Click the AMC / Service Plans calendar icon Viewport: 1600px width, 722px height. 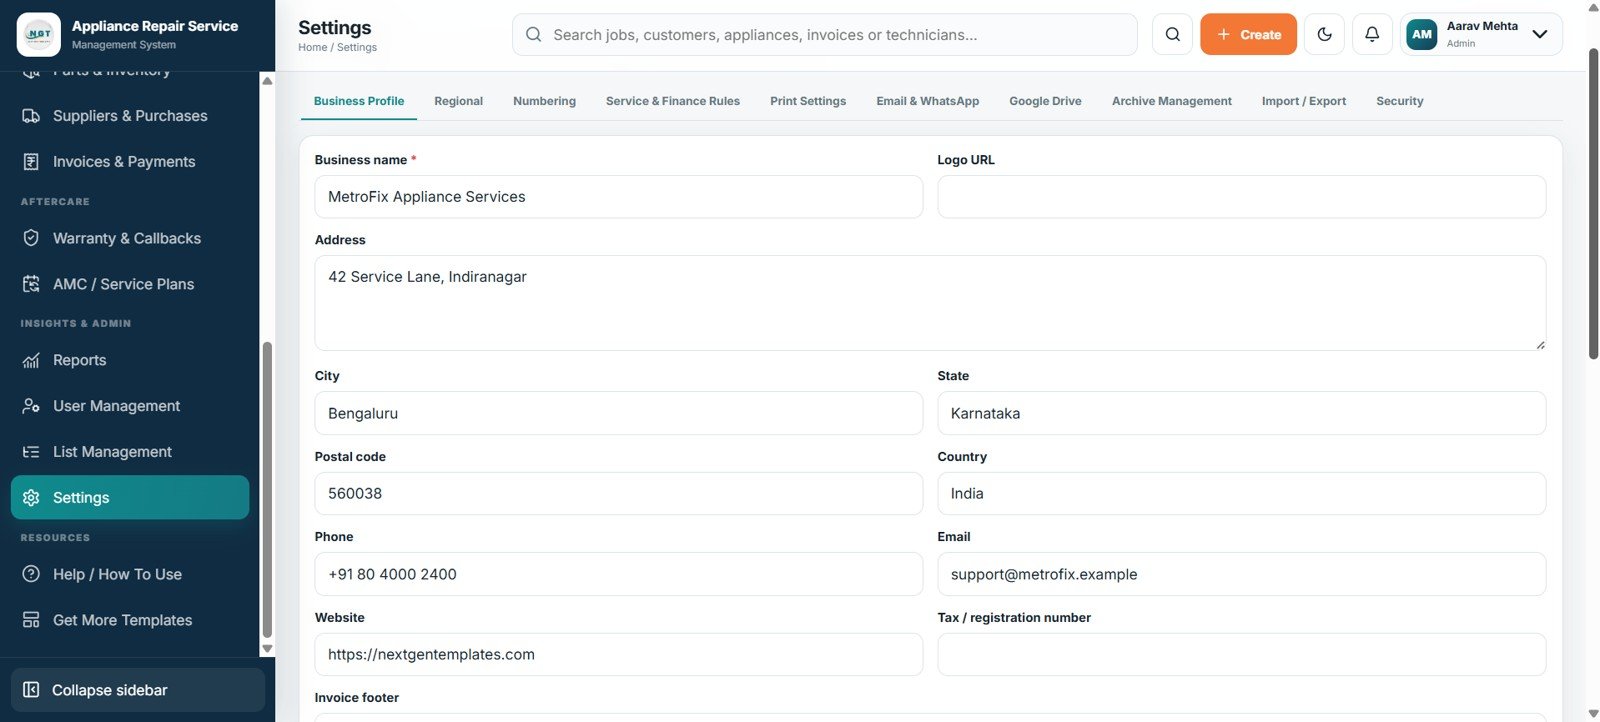pos(31,284)
